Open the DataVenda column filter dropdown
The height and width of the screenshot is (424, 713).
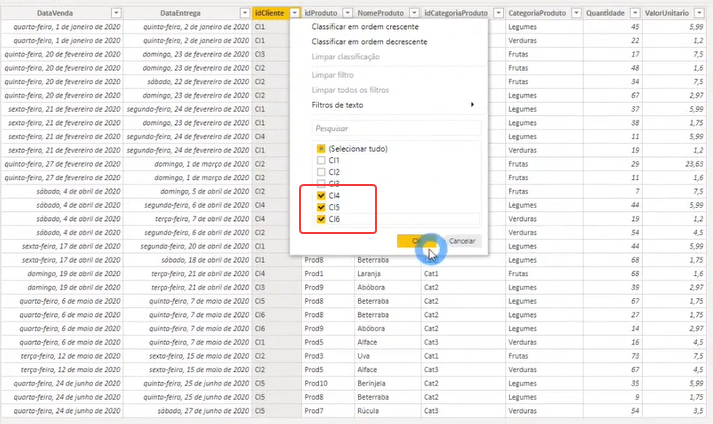(116, 13)
